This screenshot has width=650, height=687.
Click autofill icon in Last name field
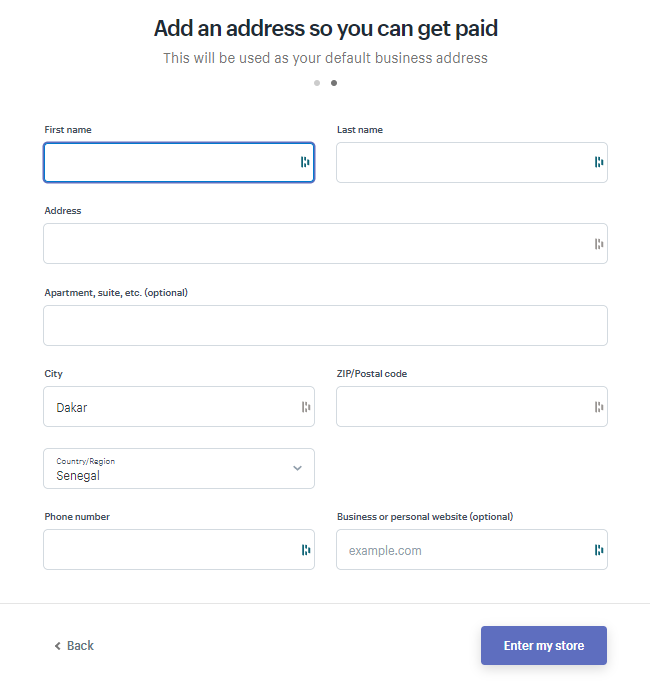click(x=599, y=162)
